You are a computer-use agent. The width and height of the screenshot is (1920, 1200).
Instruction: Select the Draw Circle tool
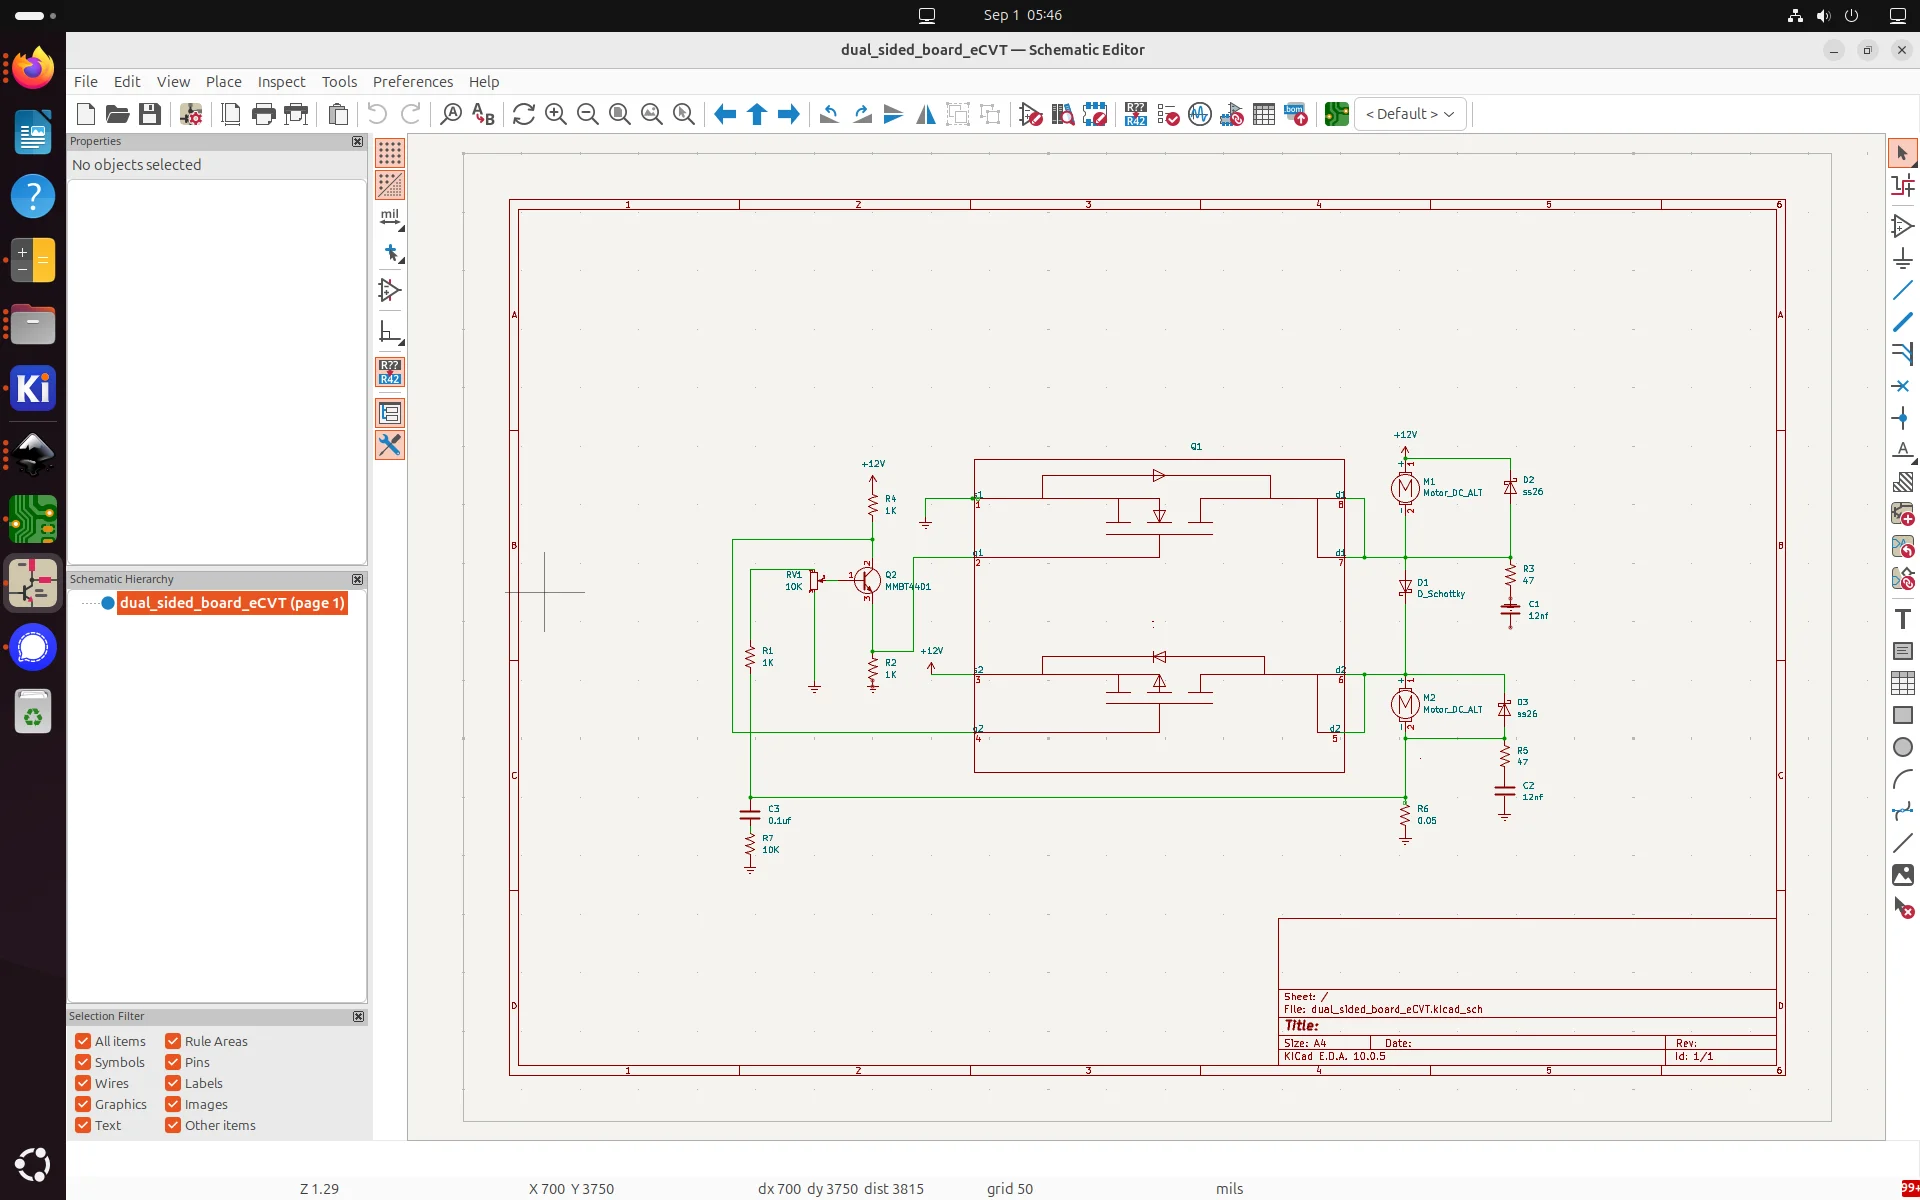[x=1902, y=747]
